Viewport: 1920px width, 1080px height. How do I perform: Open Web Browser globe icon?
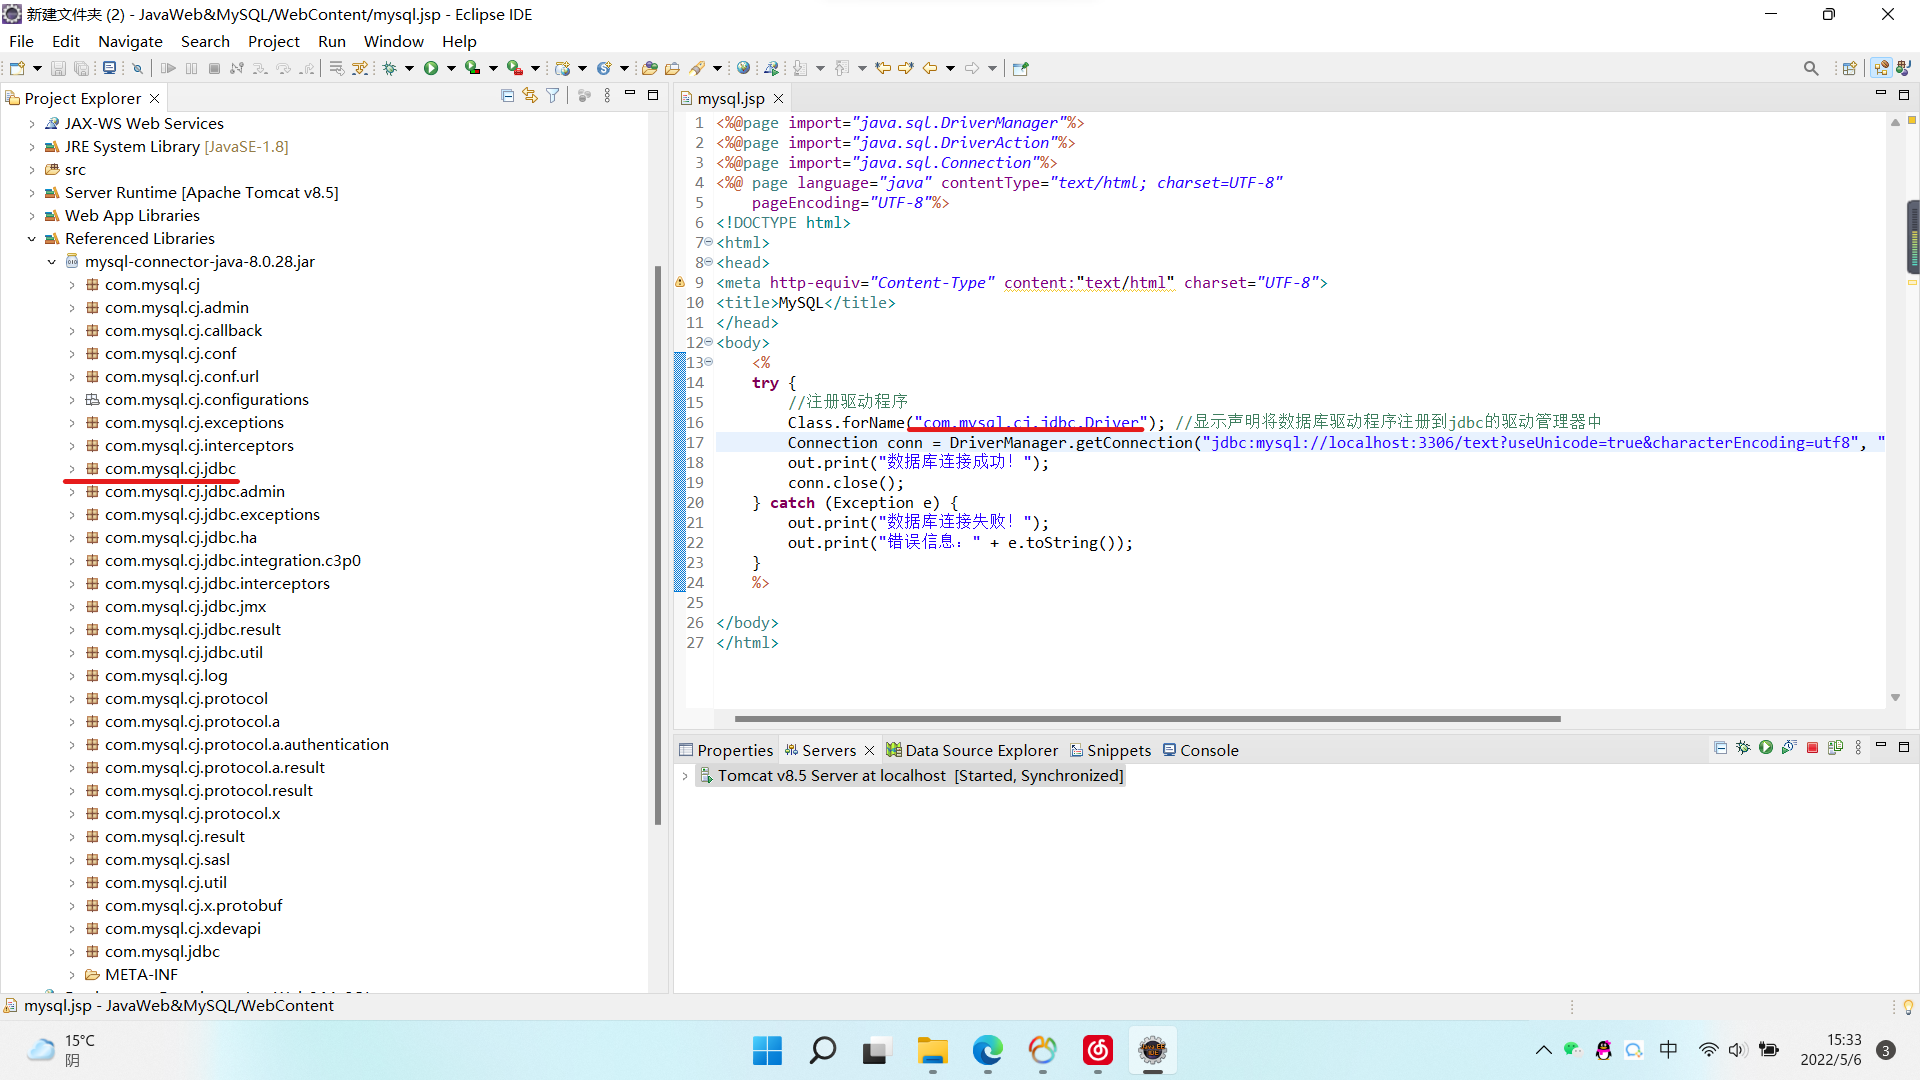743,68
